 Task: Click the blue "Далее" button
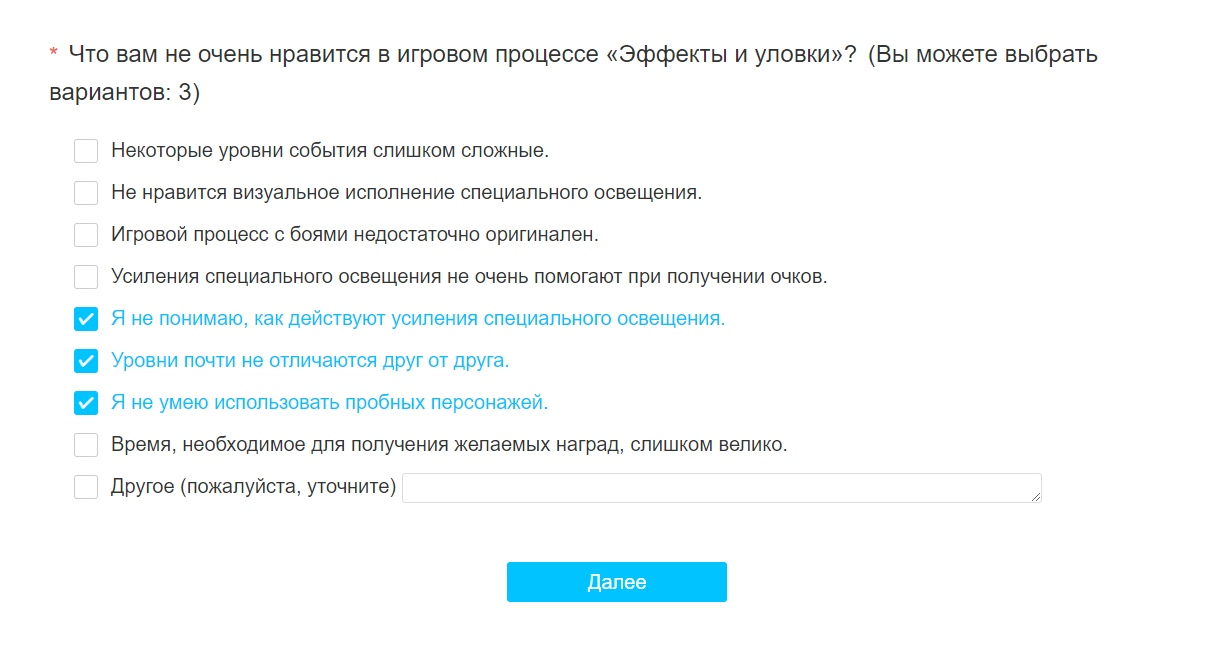coord(616,582)
